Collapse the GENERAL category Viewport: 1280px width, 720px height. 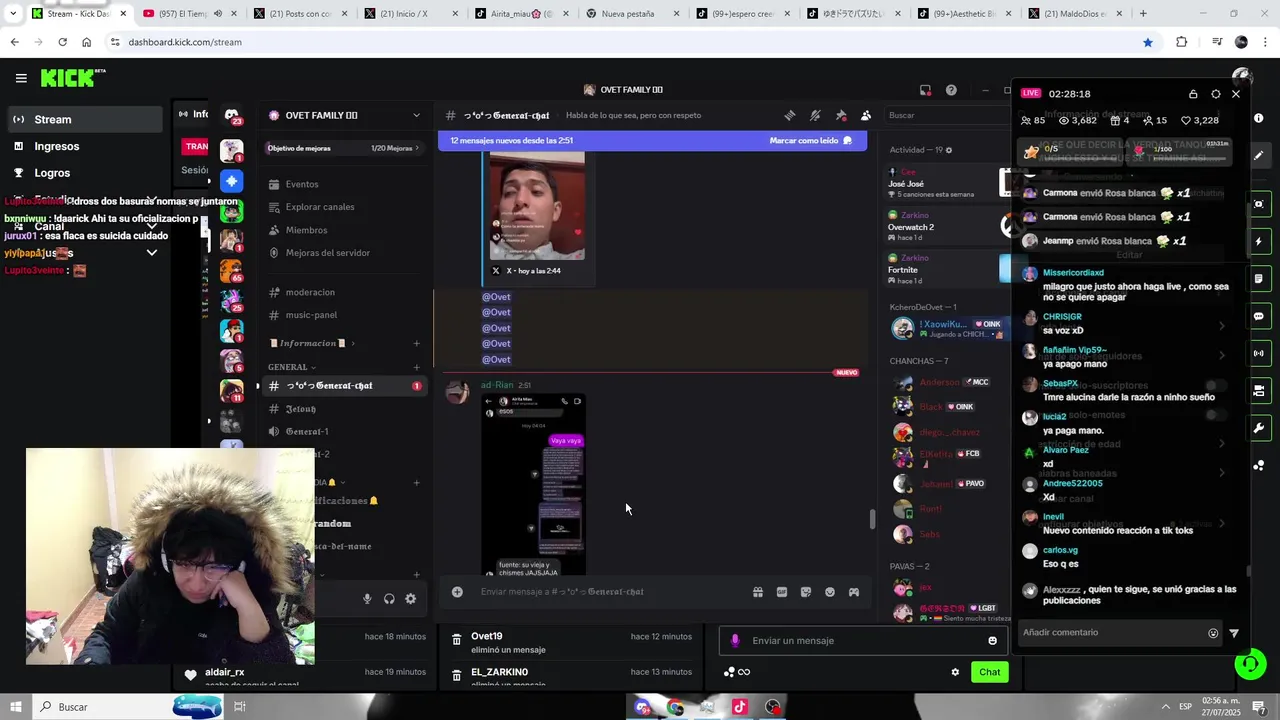(x=292, y=367)
